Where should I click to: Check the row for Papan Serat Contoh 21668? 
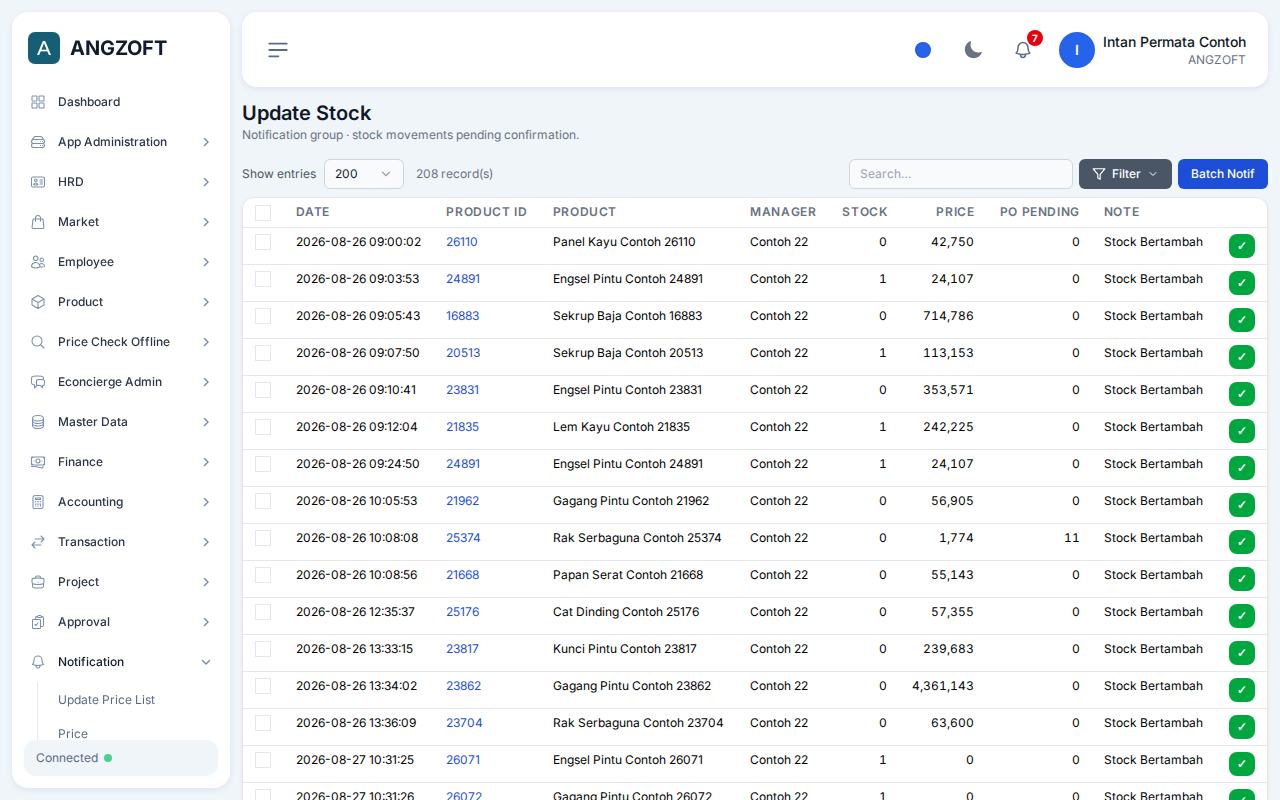pos(263,575)
